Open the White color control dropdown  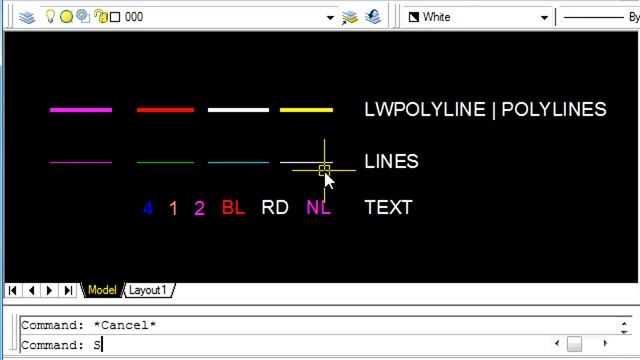(544, 18)
